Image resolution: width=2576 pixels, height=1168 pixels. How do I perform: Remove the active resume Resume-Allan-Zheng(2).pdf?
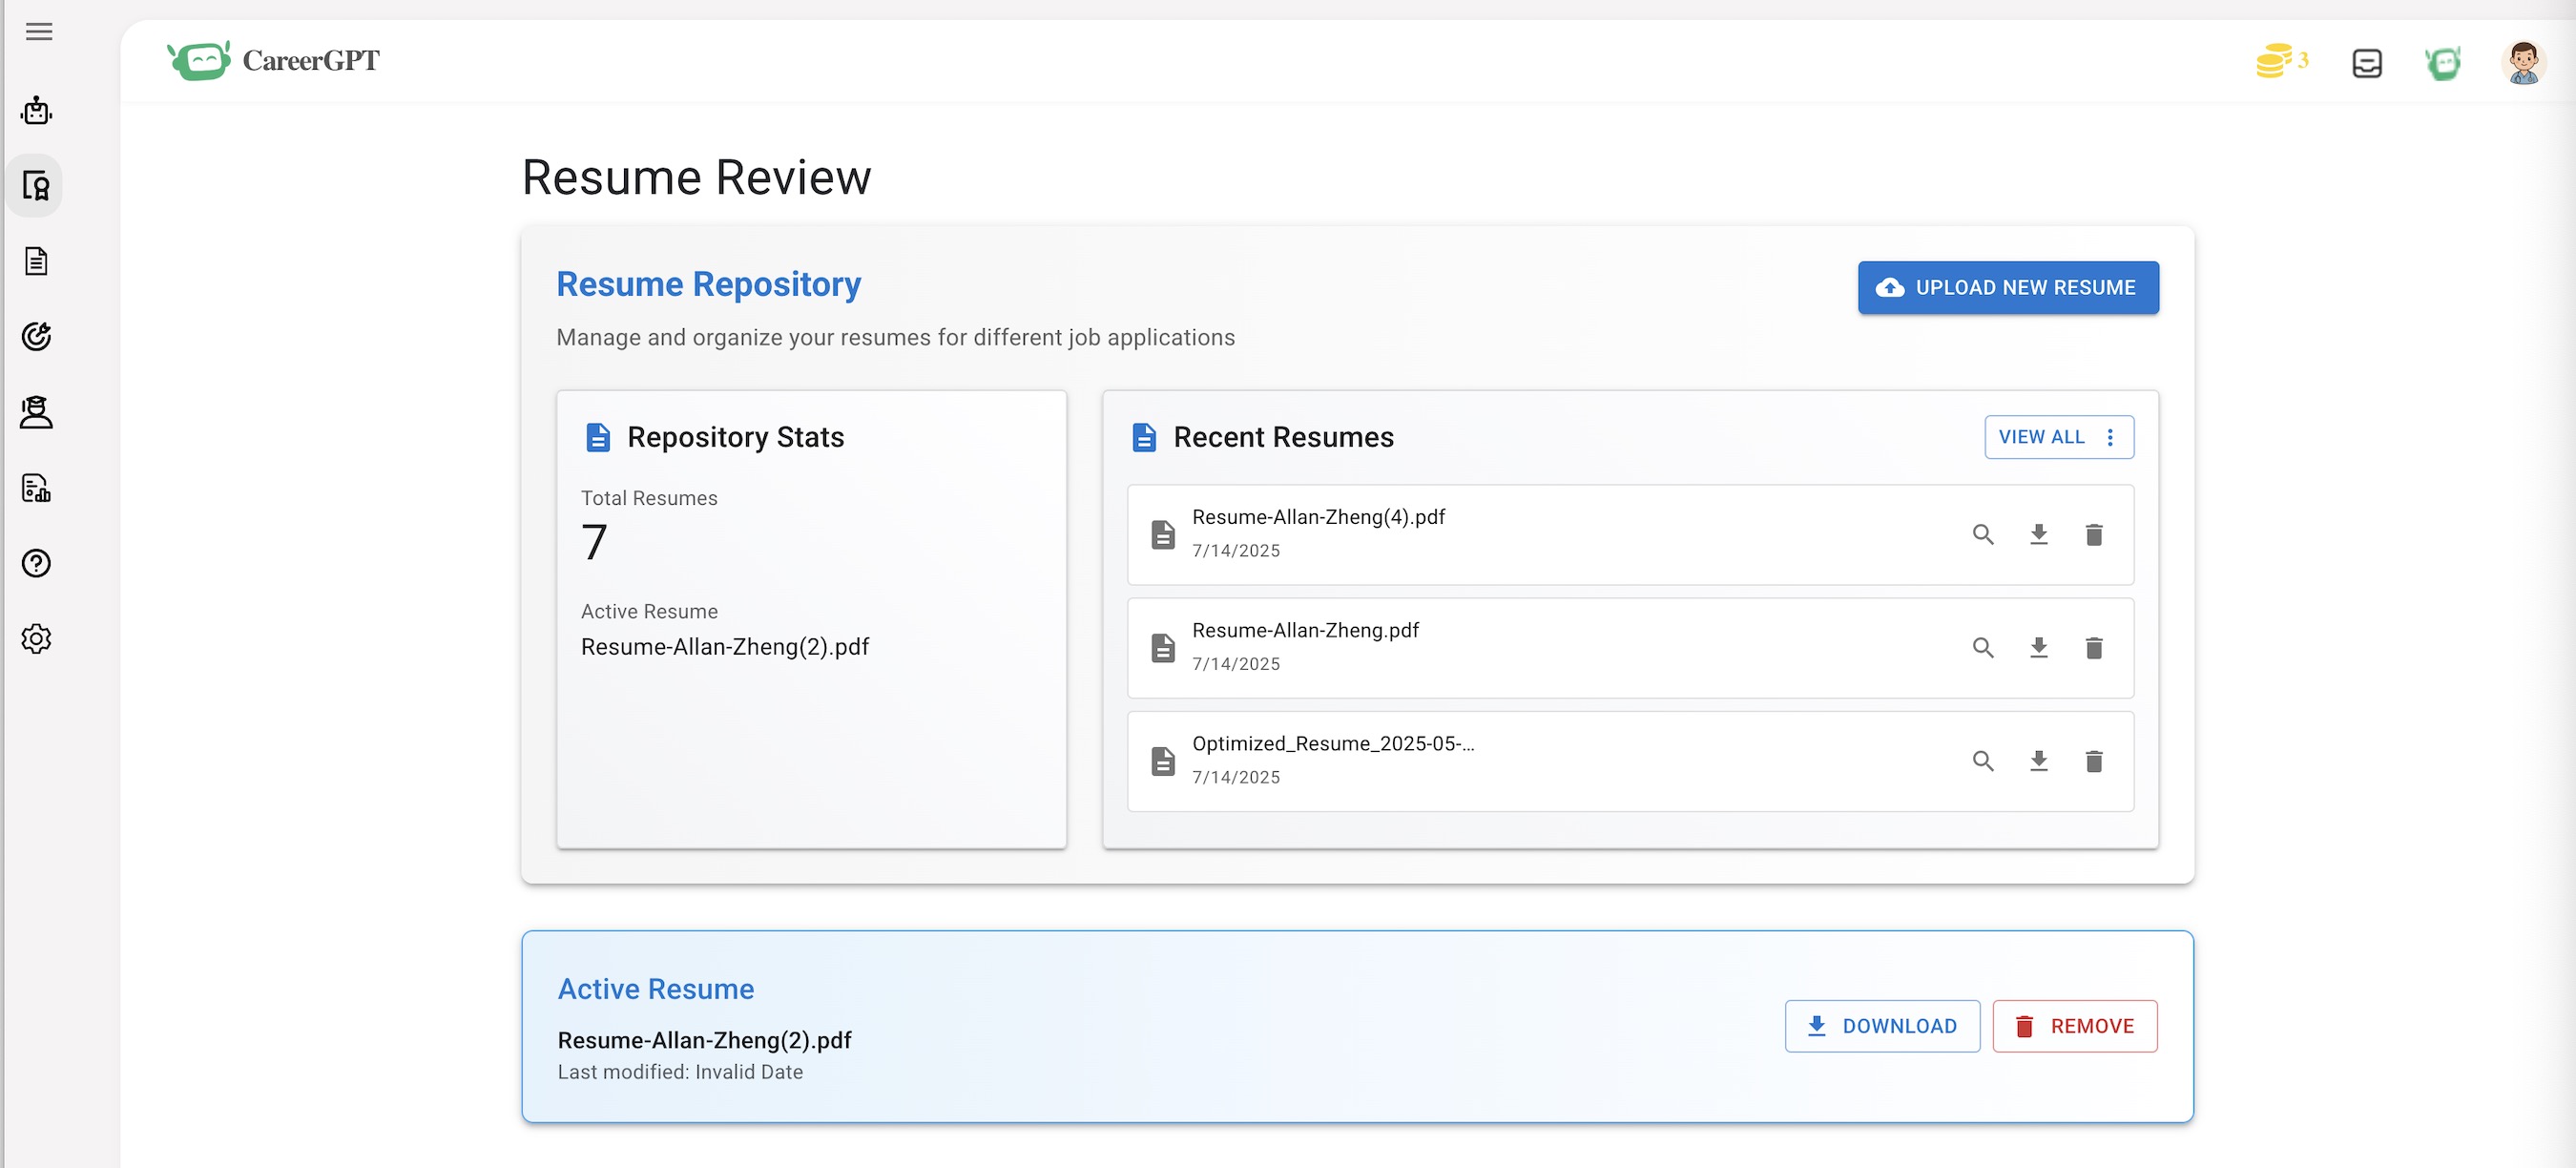tap(2075, 1025)
